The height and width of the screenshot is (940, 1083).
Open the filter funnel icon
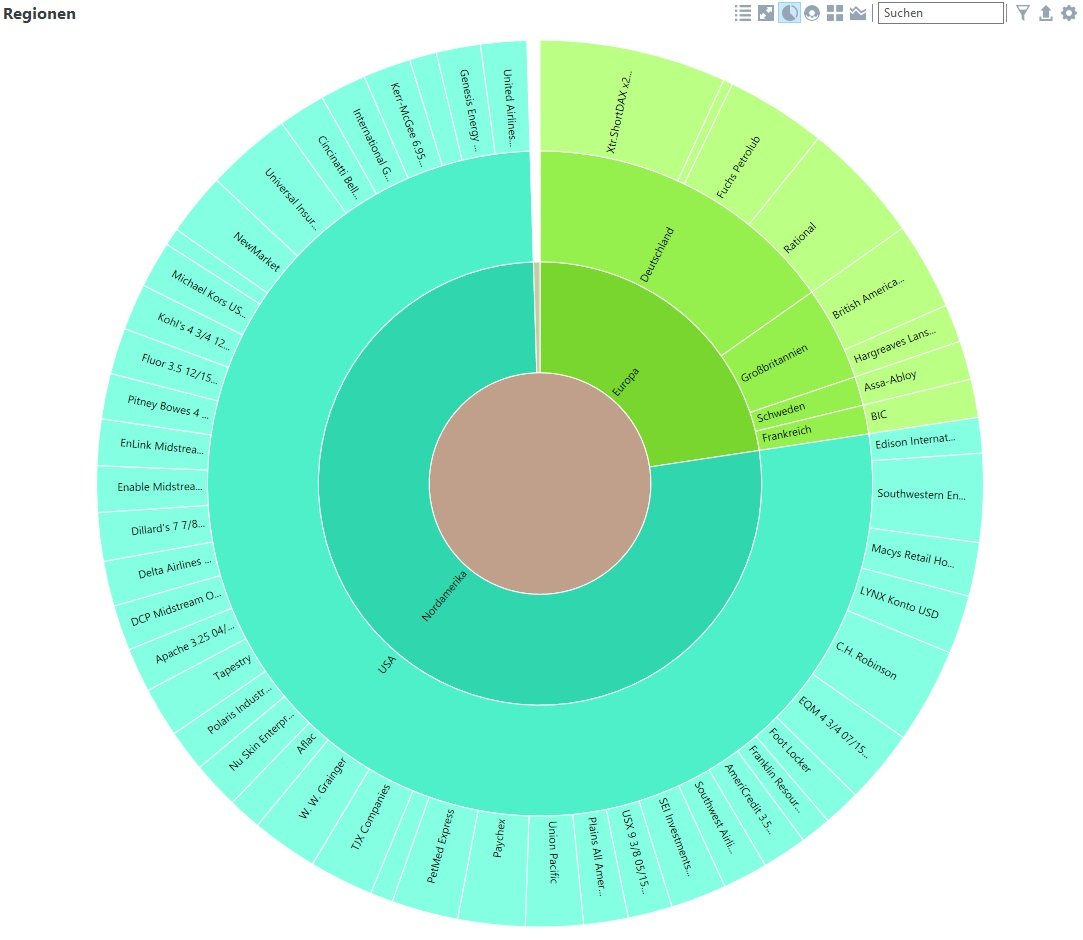pos(1023,13)
